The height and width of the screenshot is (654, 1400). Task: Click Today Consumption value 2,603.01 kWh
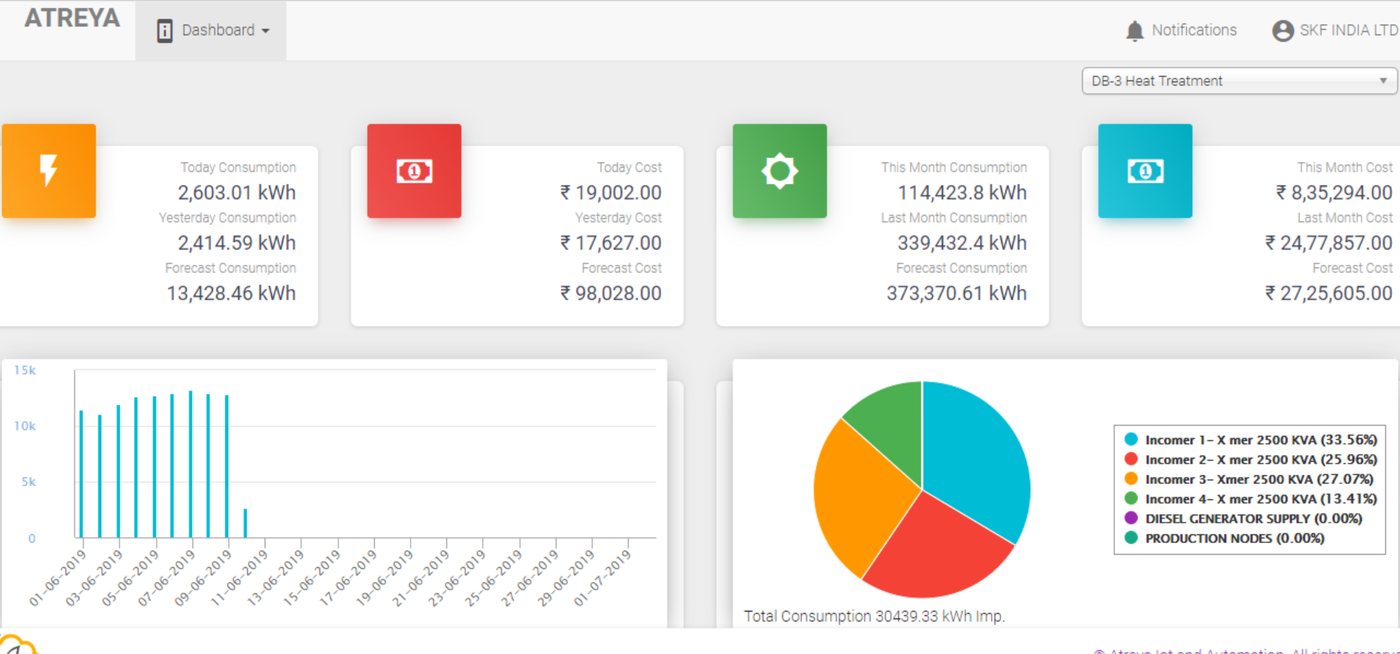(237, 192)
